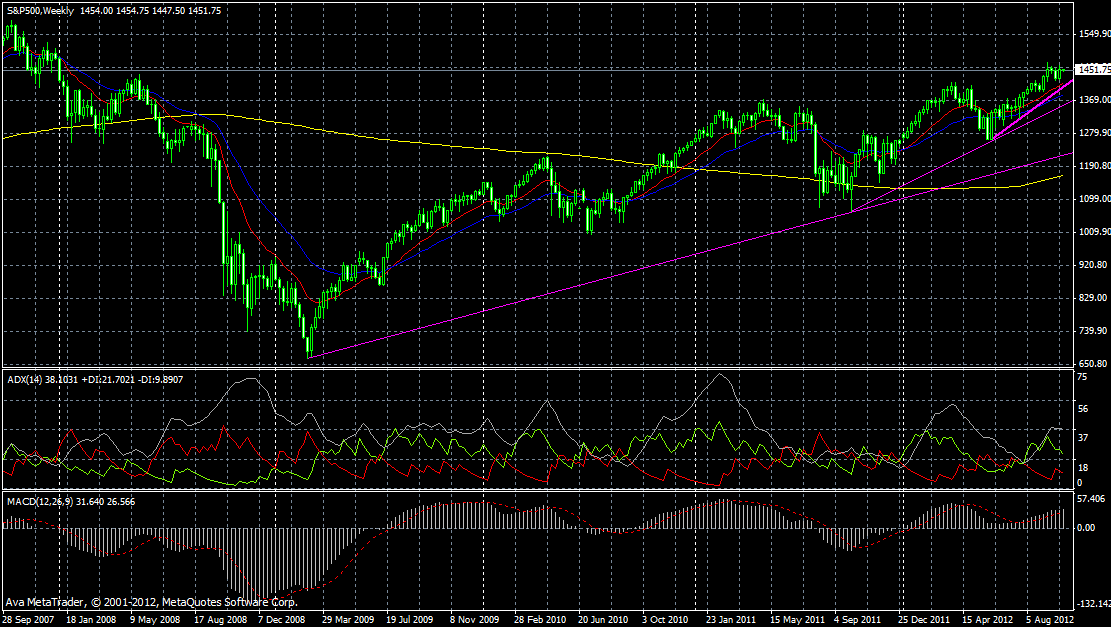Viewport: 1111px width, 627px height.
Task: Click the 57.406 MACD scale value
Action: pos(1090,498)
